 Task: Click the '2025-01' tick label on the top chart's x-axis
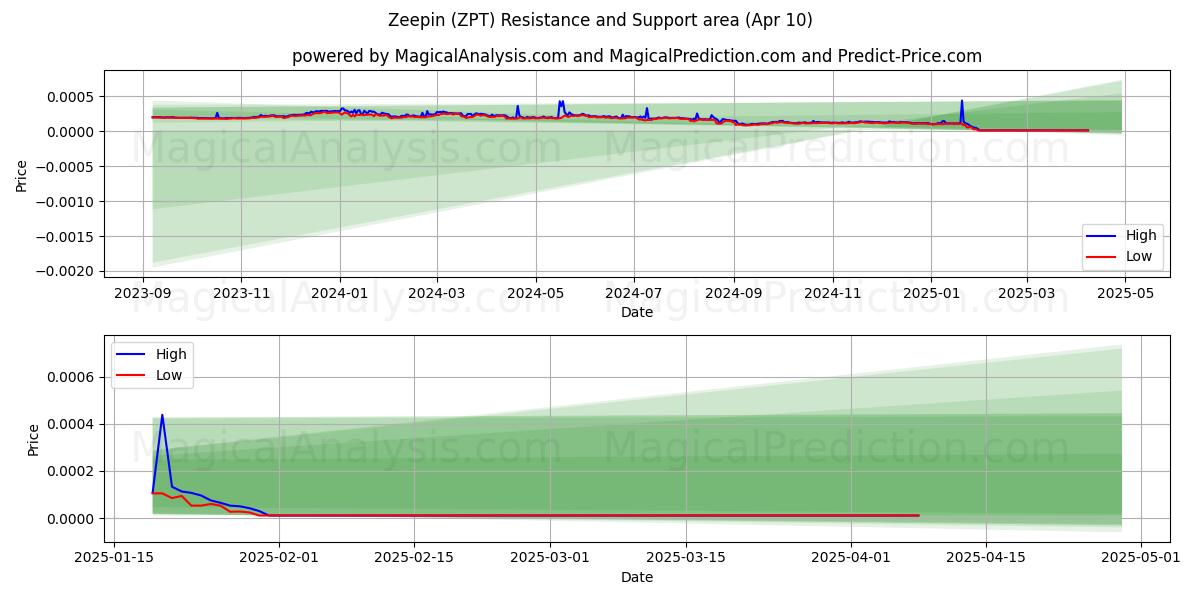coord(931,293)
